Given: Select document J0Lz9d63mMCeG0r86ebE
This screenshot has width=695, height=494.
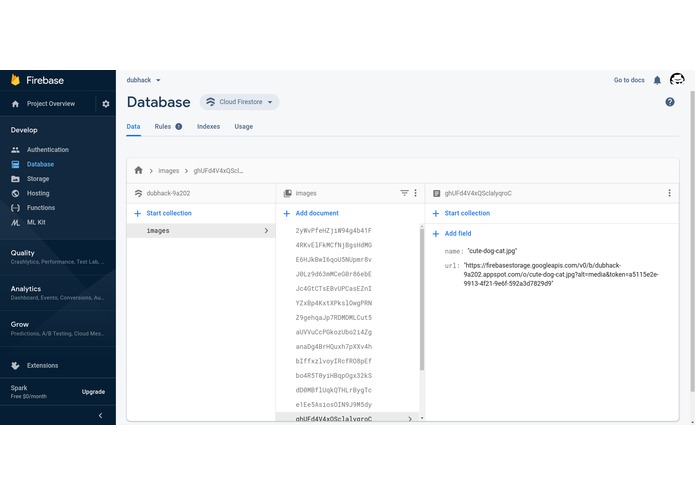Looking at the screenshot, I should coord(333,274).
